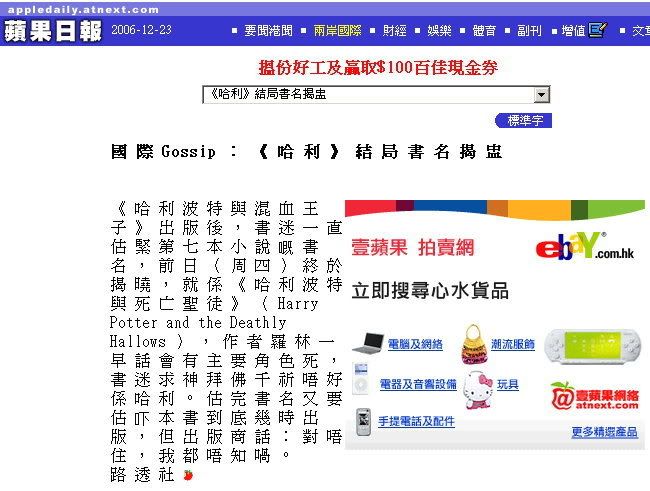Screen dimensions: 650x491
Task: Click the laptop icon in the ad
Action: coord(369,343)
